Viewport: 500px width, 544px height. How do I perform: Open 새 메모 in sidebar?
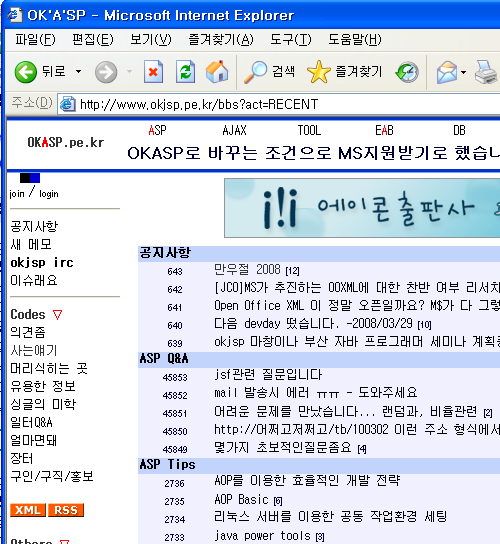(x=31, y=245)
